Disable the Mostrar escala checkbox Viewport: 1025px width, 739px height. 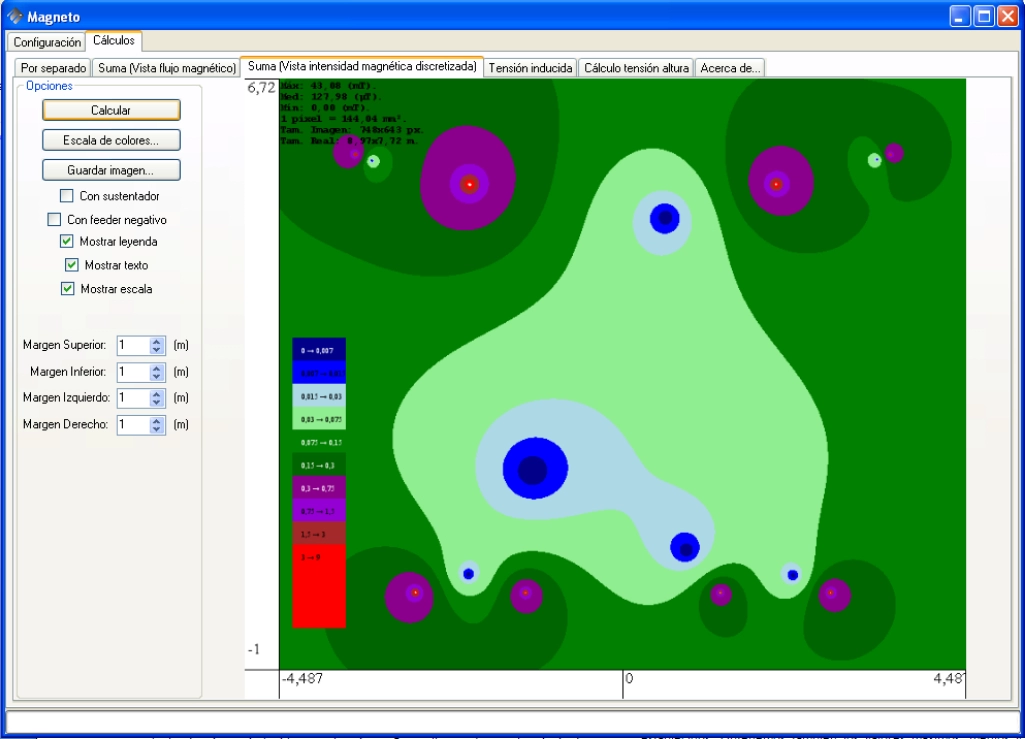point(67,290)
